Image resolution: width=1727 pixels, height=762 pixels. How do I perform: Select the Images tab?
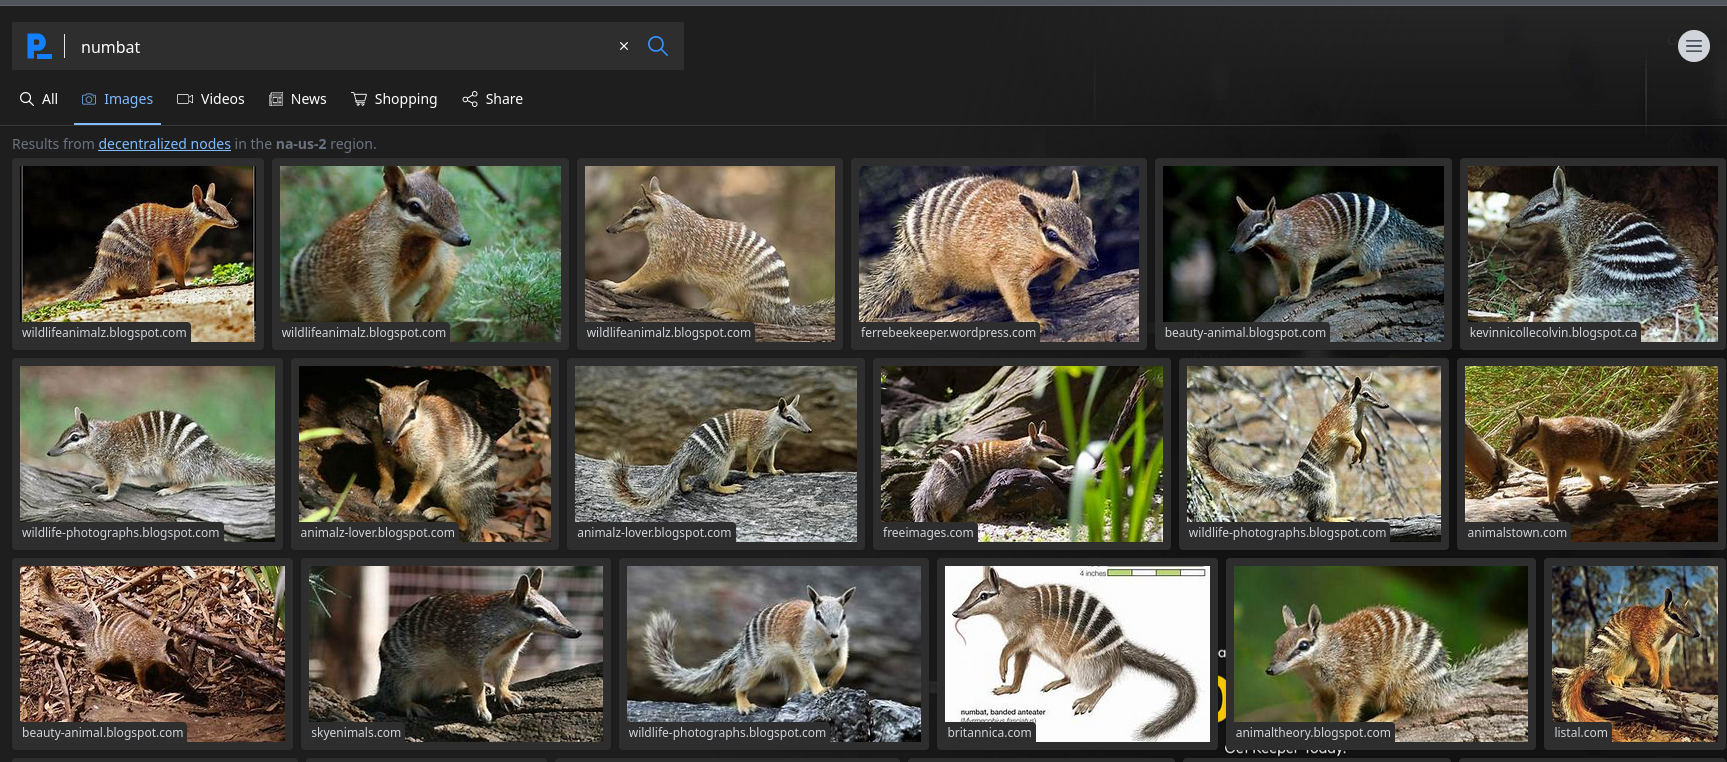pyautogui.click(x=118, y=99)
